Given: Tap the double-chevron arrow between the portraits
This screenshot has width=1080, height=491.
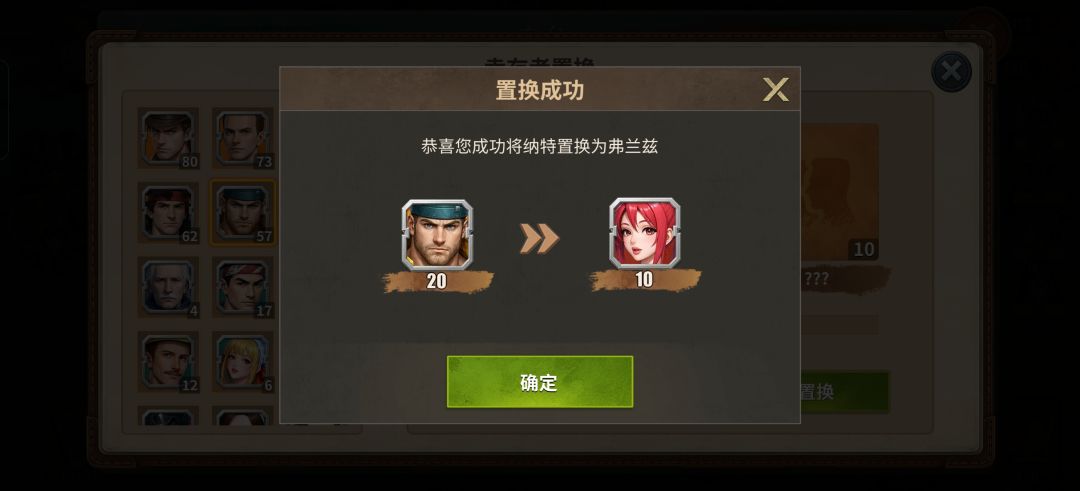Looking at the screenshot, I should coord(539,238).
